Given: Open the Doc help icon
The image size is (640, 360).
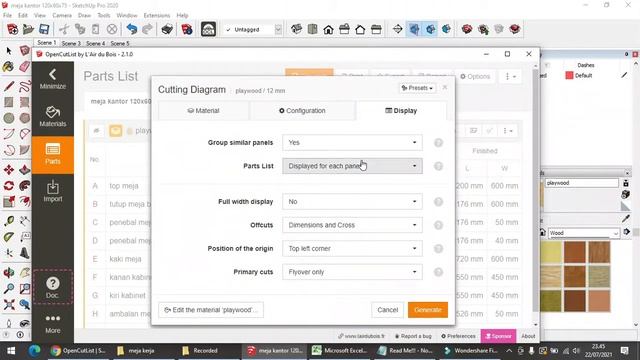Looking at the screenshot, I should [x=53, y=287].
